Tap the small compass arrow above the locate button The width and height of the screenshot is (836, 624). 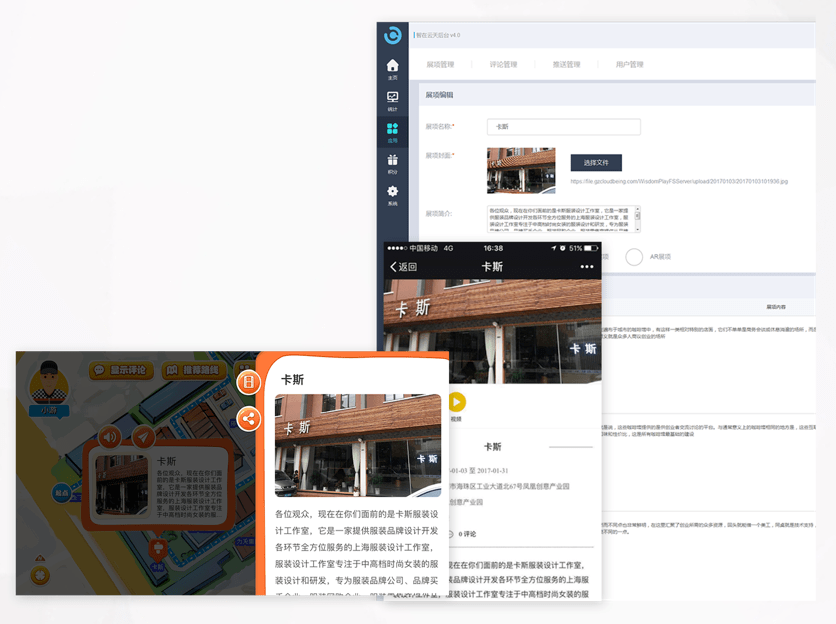pos(41,558)
